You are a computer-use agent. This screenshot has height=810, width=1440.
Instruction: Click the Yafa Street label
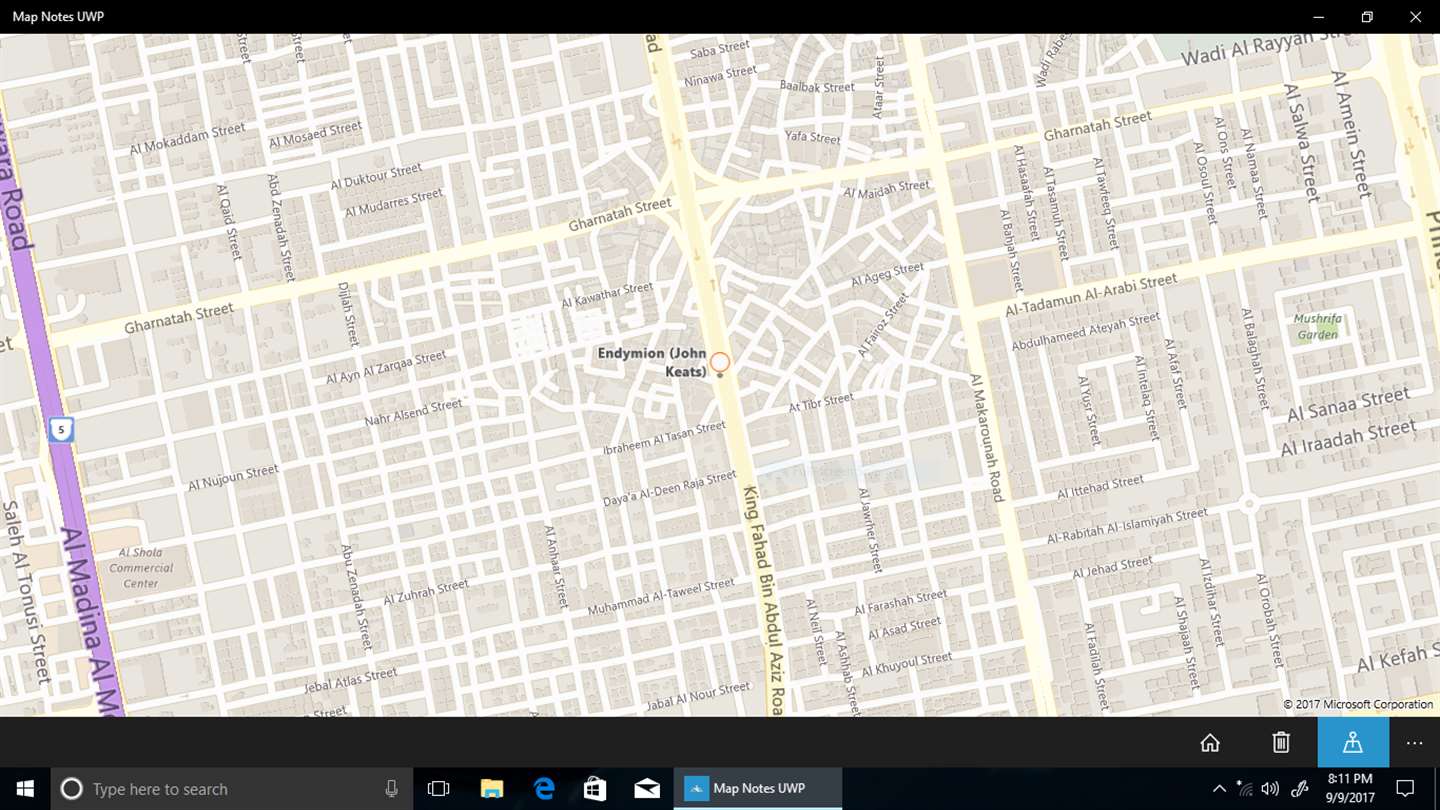pos(813,136)
